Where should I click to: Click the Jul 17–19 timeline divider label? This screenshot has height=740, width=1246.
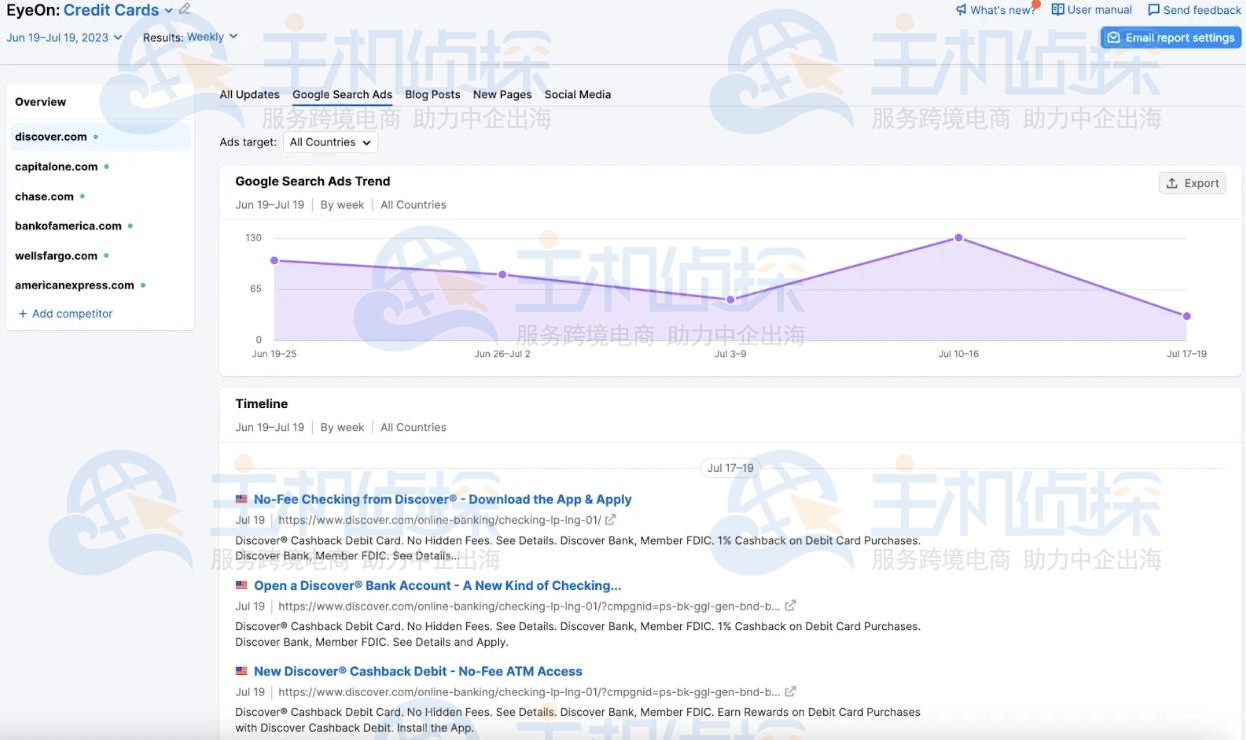(730, 468)
